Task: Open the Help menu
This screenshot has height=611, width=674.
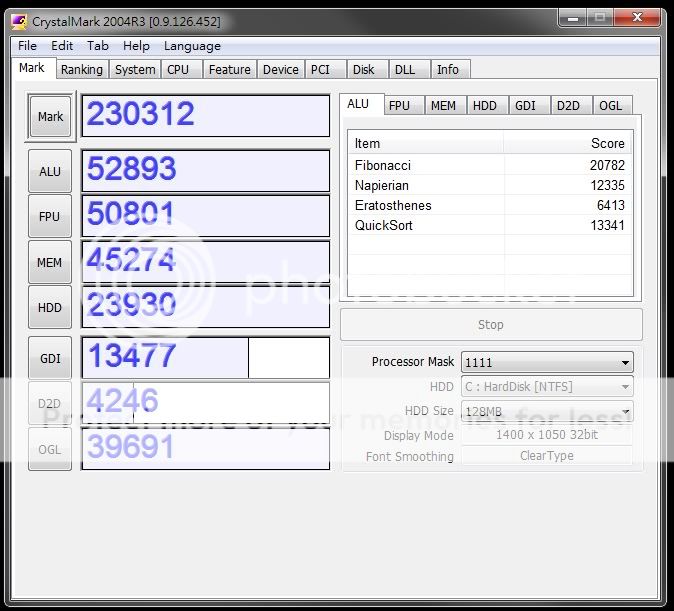Action: 136,46
